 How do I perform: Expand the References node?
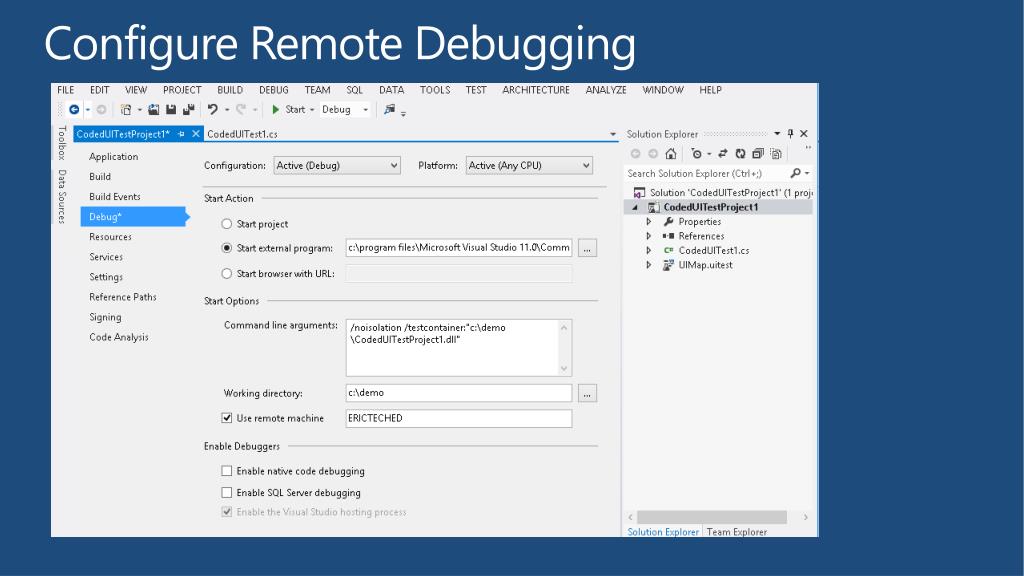(x=648, y=236)
